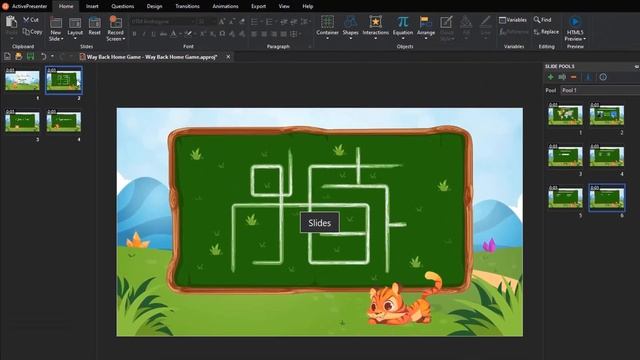Screen dimensions: 640x360
Task: Click the blue import icon in Slide Pools
Action: coord(588,77)
